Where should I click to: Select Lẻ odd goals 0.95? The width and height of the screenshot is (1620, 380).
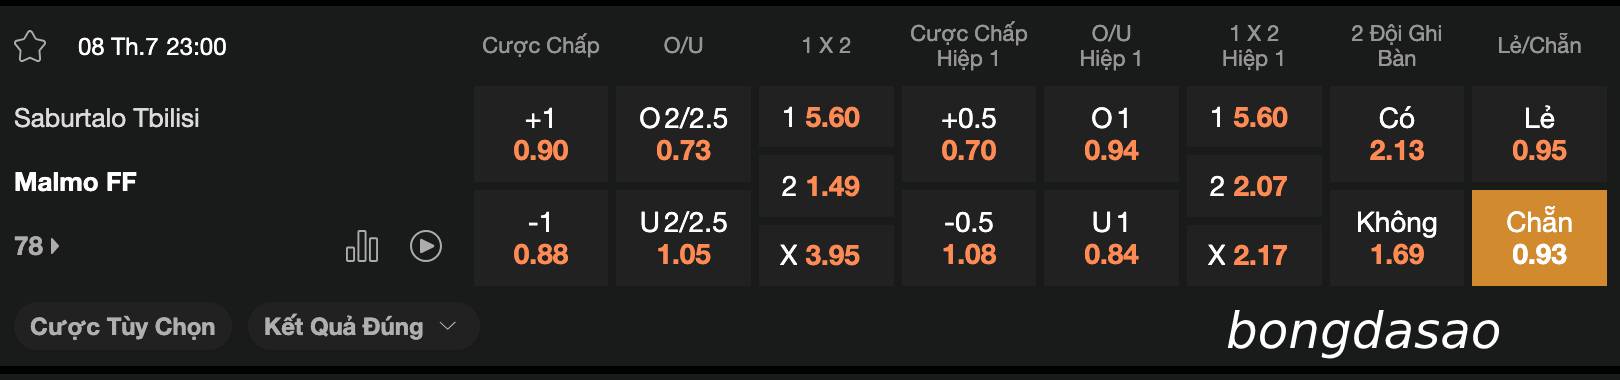pos(1539,134)
